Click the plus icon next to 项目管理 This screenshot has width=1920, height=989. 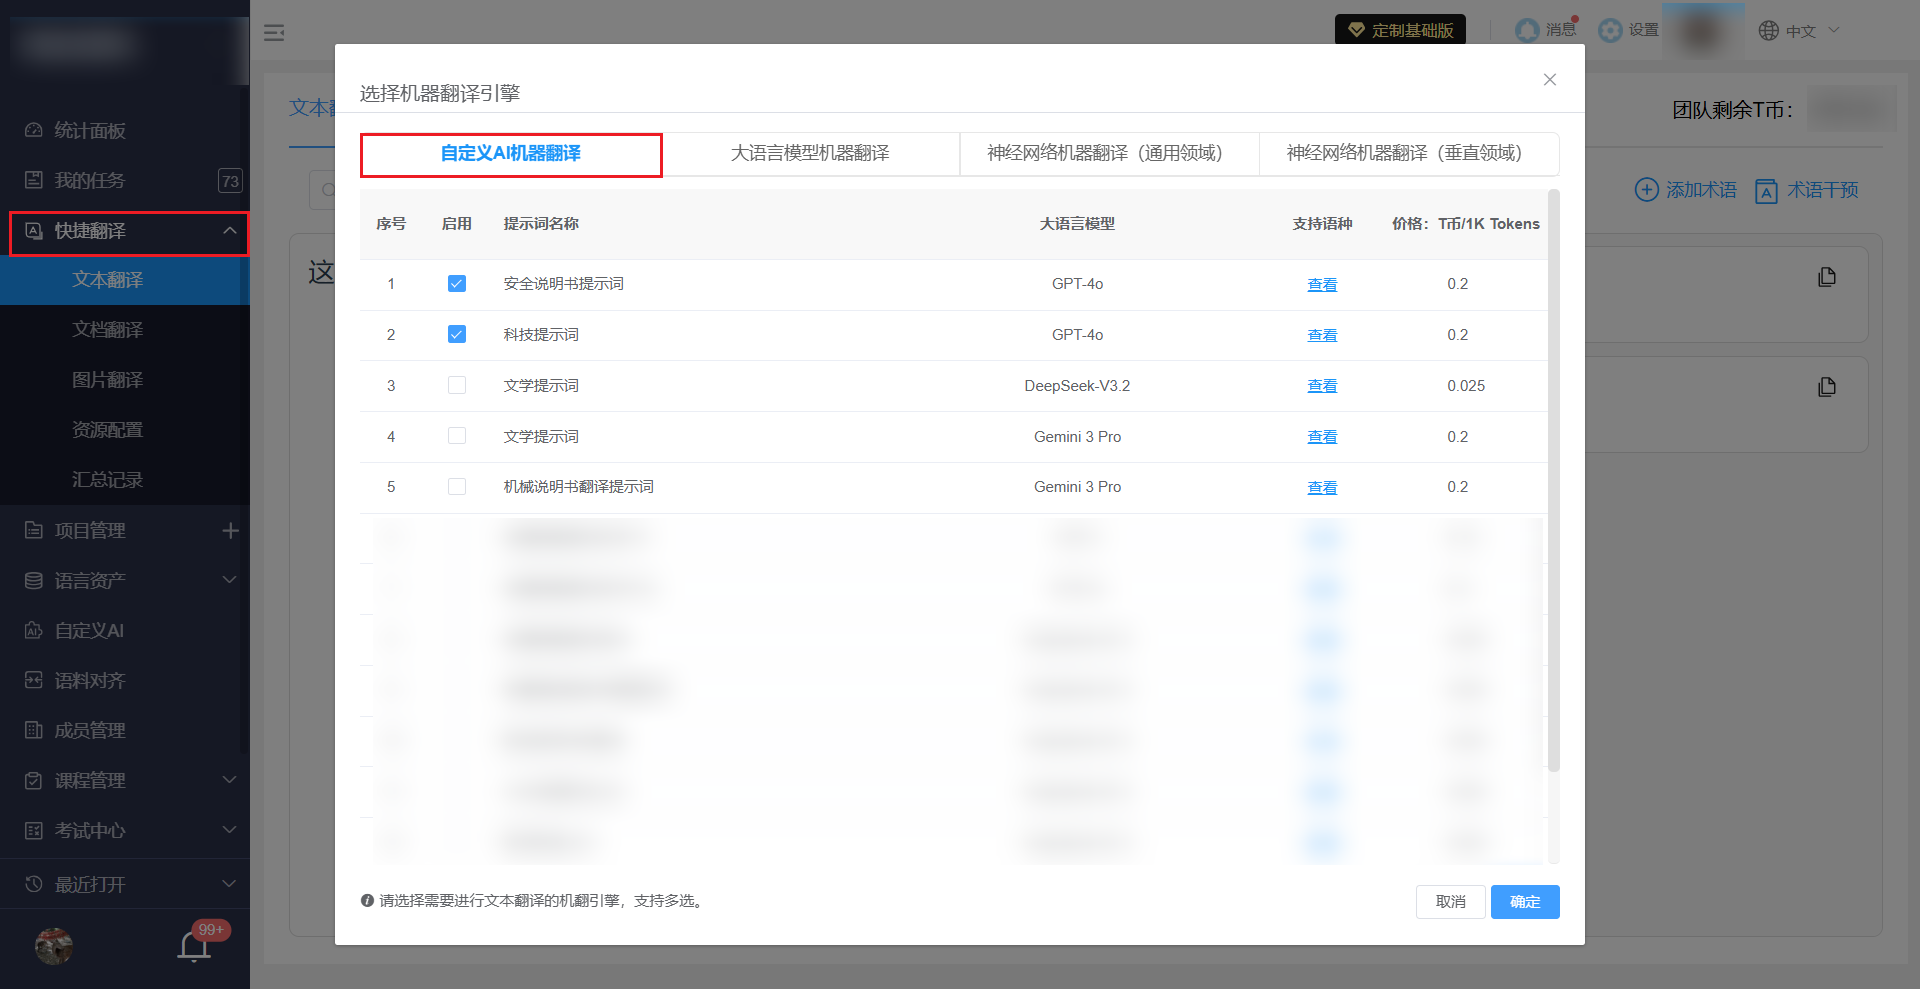coord(230,530)
